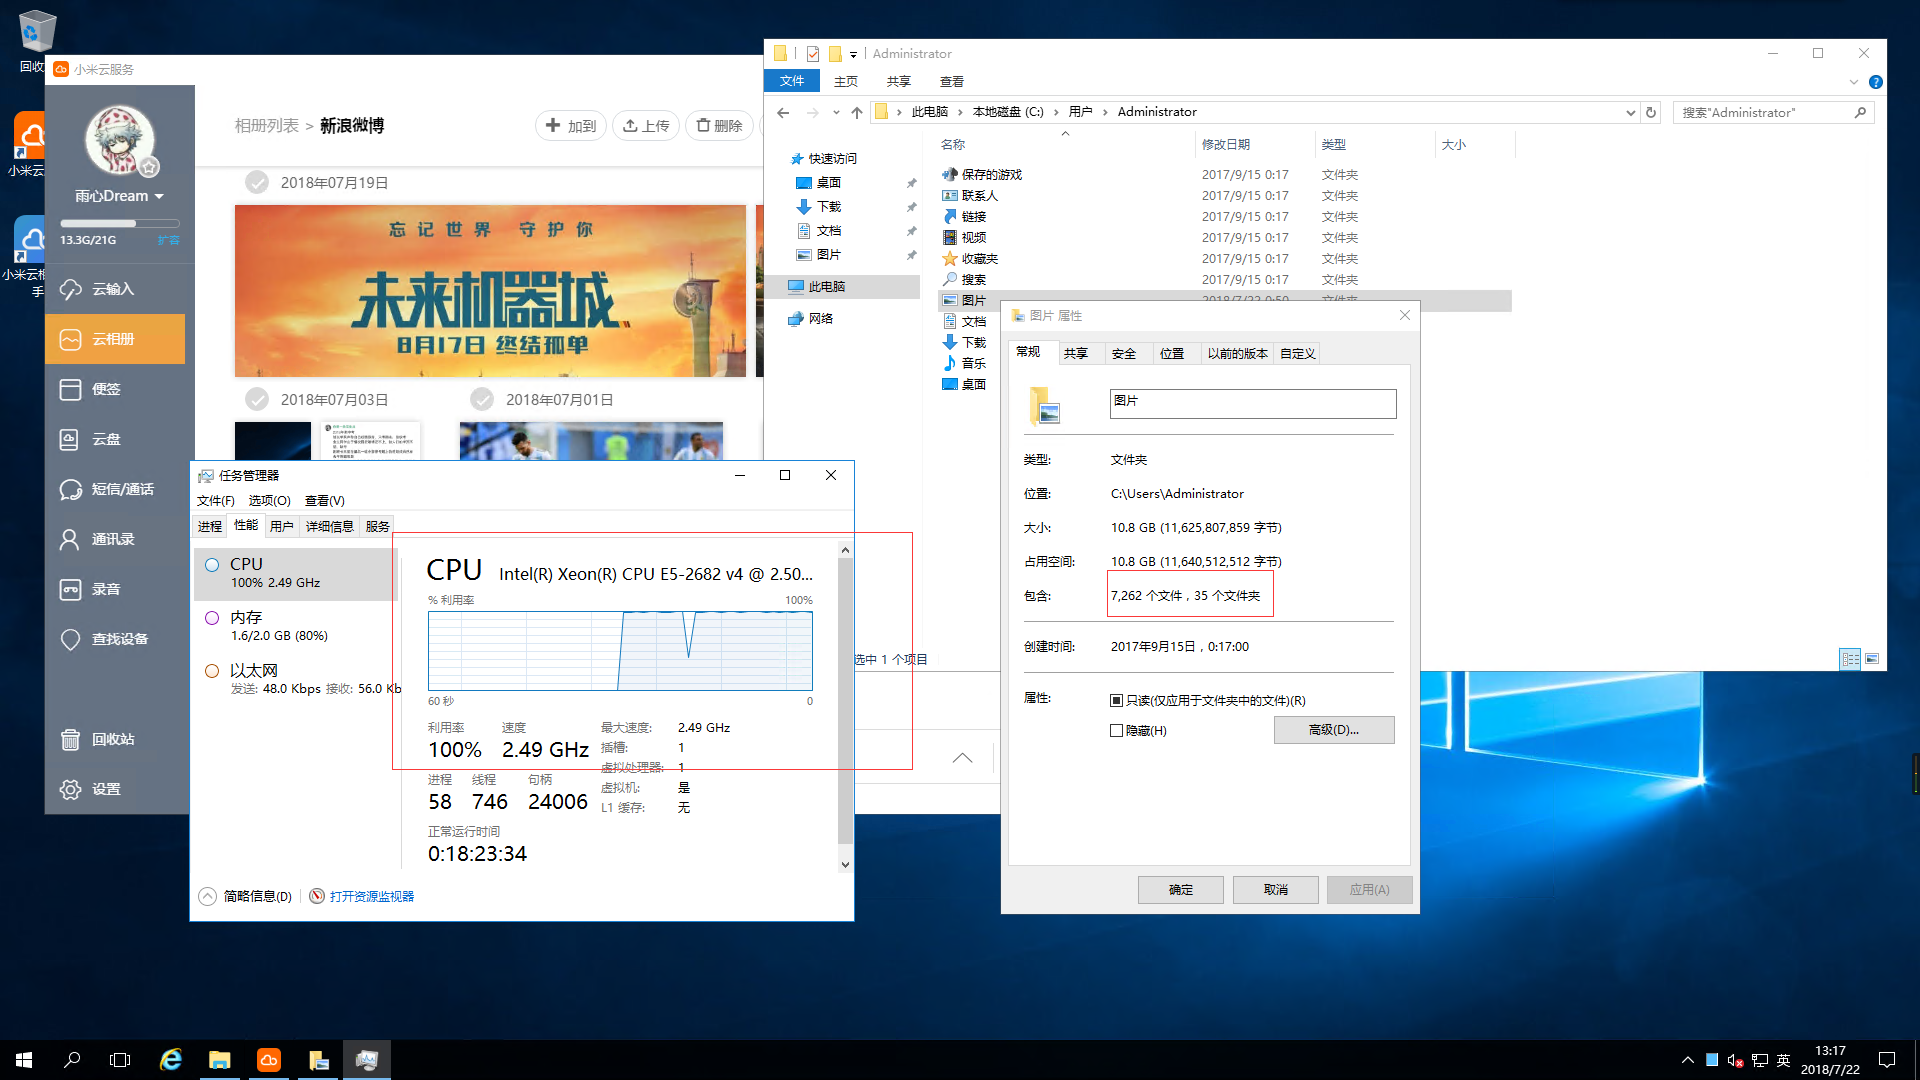Select CPU in Task Manager performance list
1920x1080 pixels.
(295, 573)
